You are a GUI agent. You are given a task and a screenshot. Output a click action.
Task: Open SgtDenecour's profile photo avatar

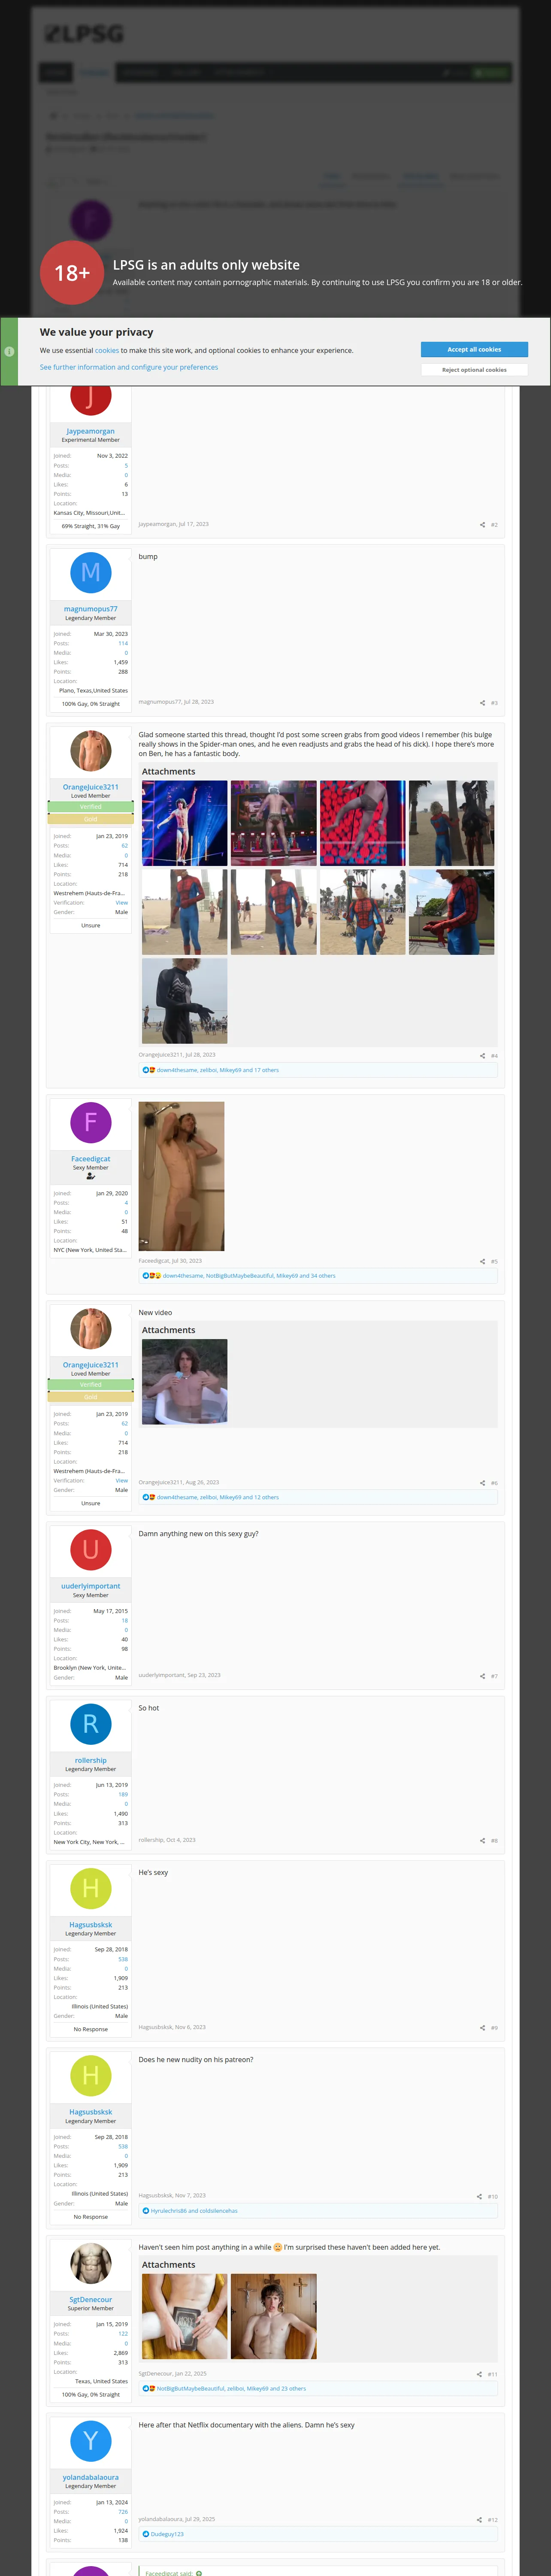click(90, 2263)
